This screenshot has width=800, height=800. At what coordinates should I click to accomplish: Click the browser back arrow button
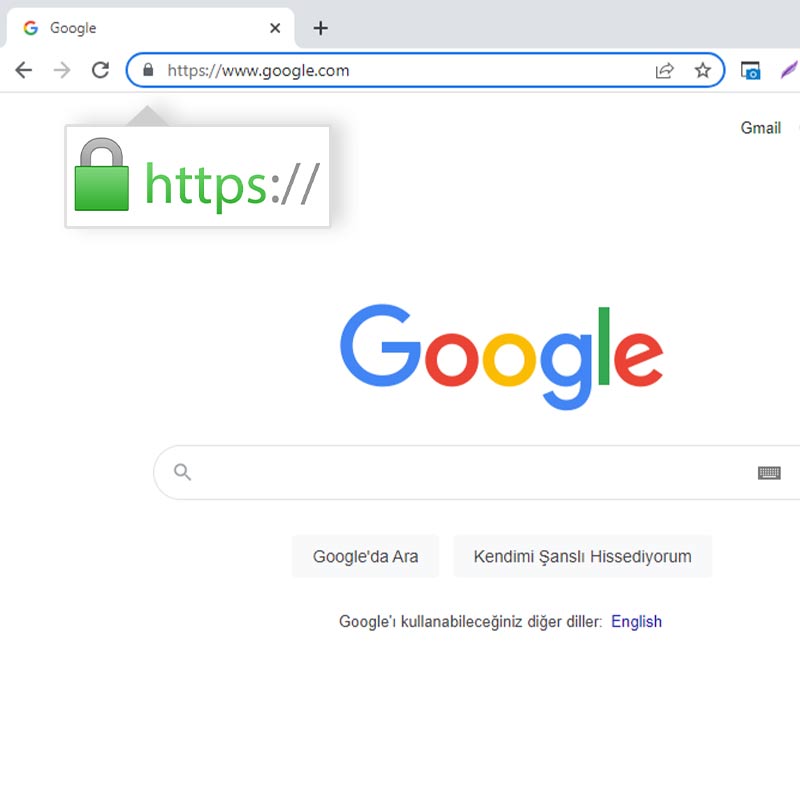[x=23, y=70]
